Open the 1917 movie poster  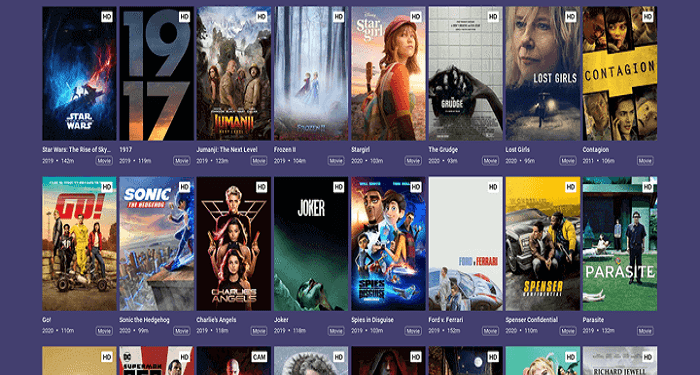pyautogui.click(x=157, y=73)
